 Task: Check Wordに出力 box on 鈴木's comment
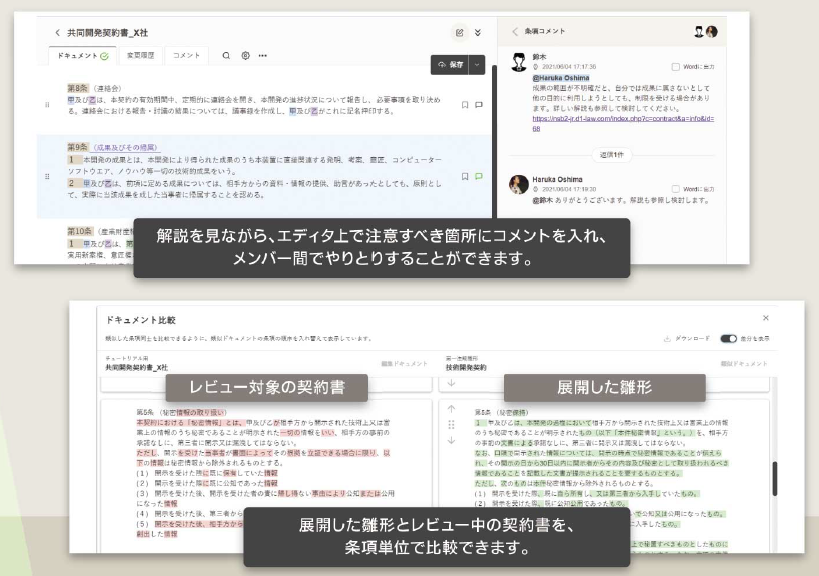click(x=676, y=66)
